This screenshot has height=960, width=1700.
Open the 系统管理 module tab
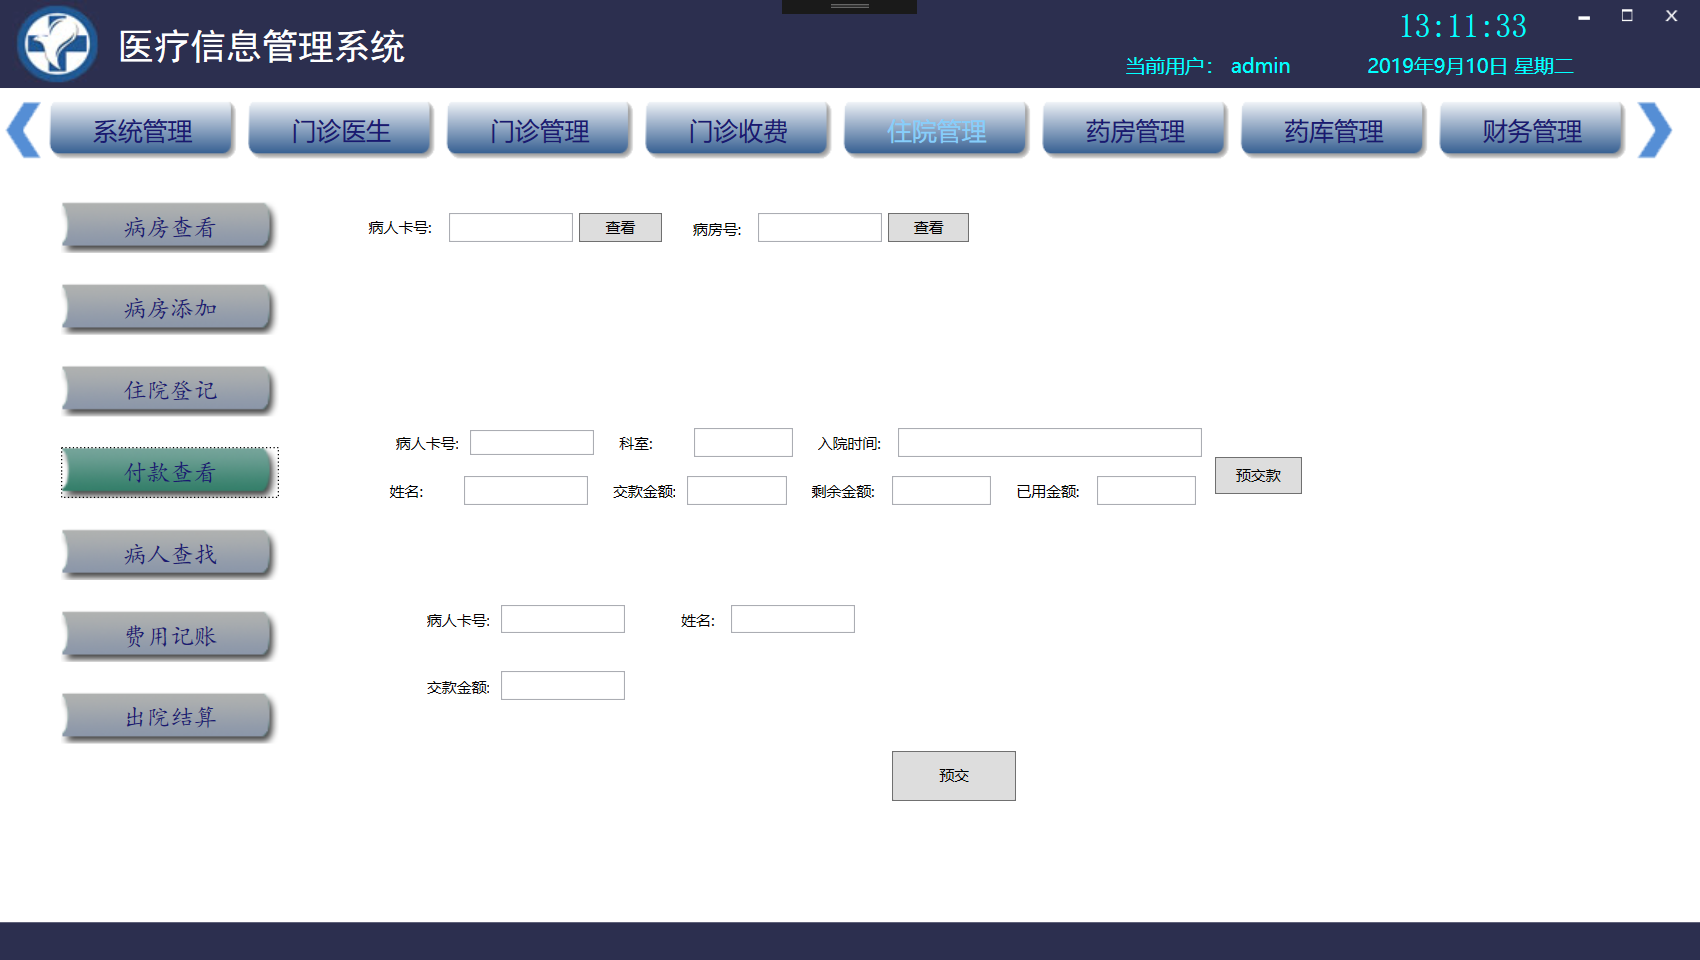[x=142, y=130]
